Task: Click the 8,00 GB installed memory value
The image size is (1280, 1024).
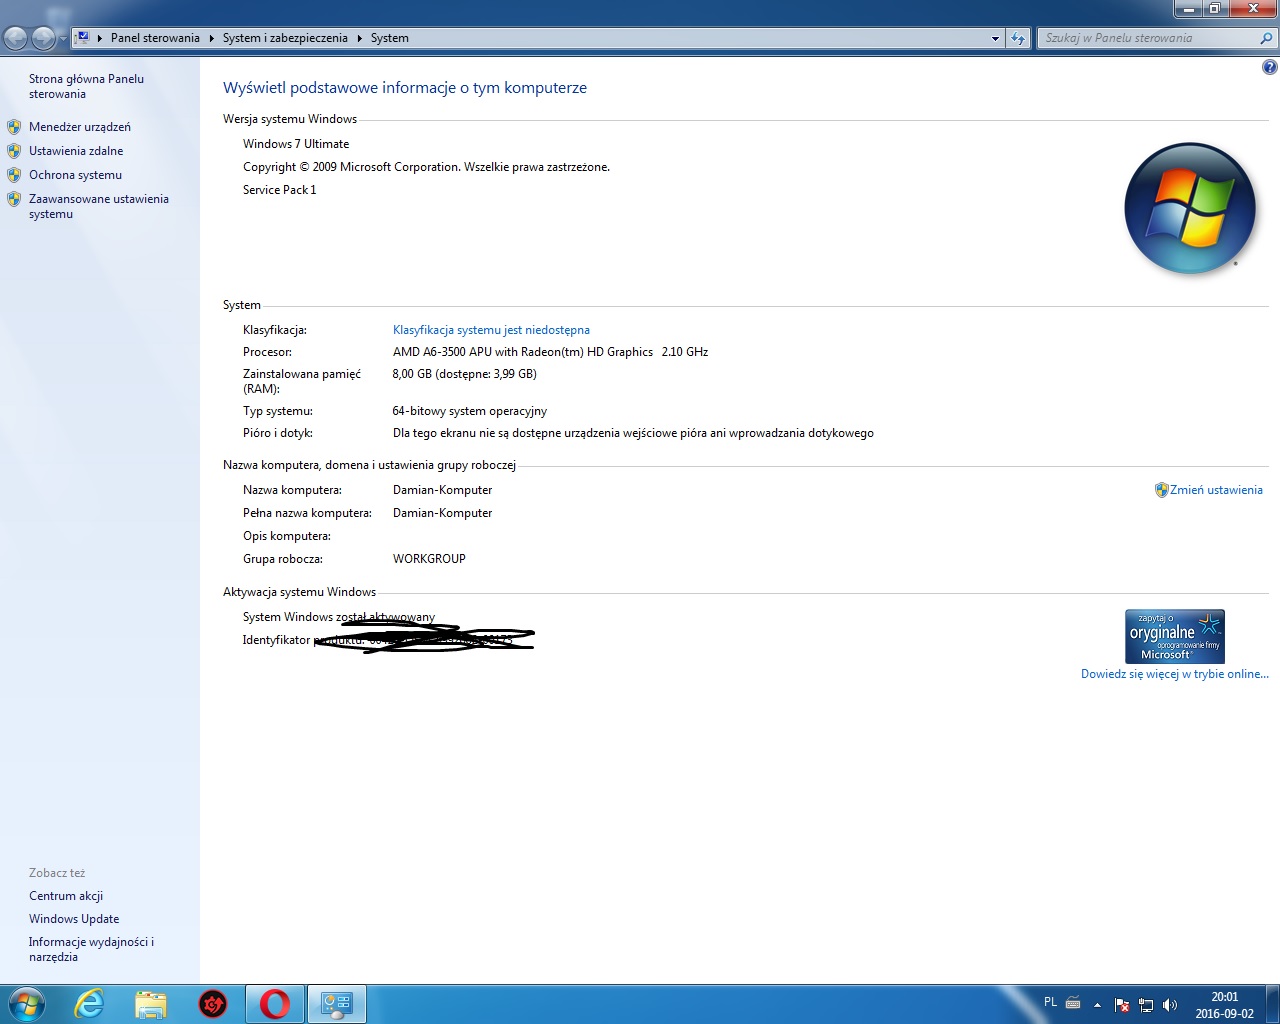Action: point(465,374)
